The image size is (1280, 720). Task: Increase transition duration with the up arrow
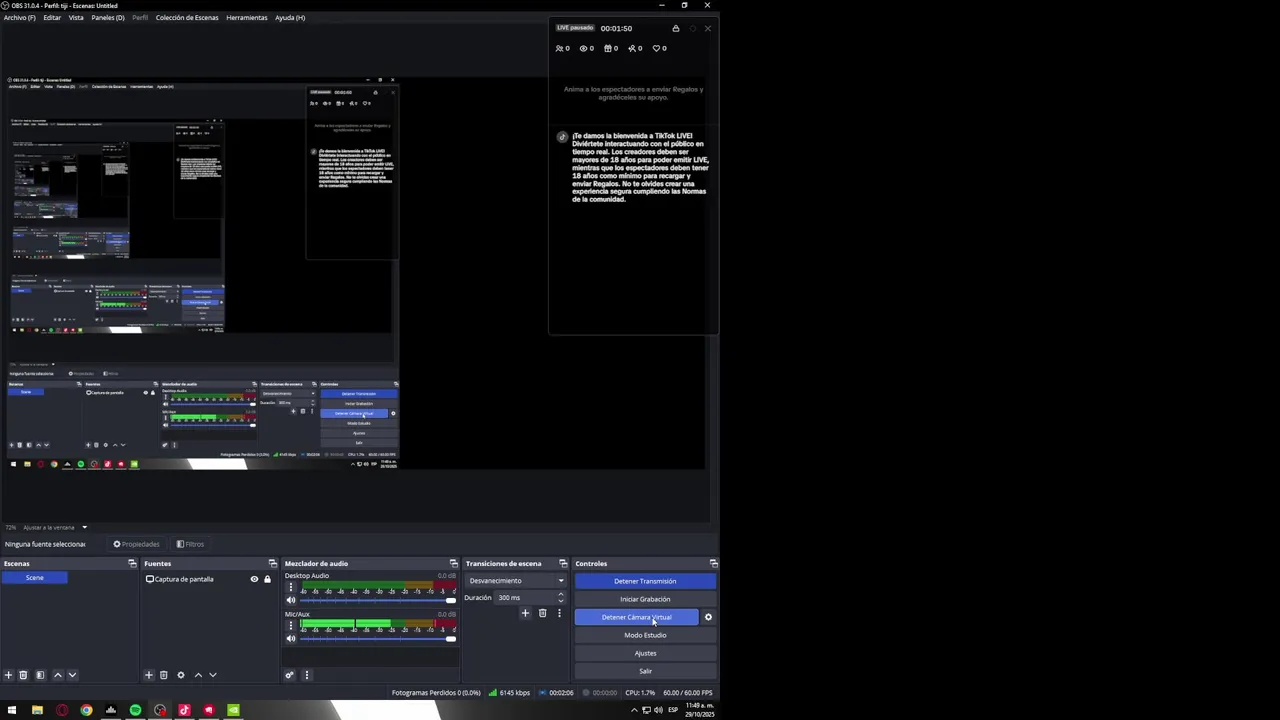[x=560, y=594]
